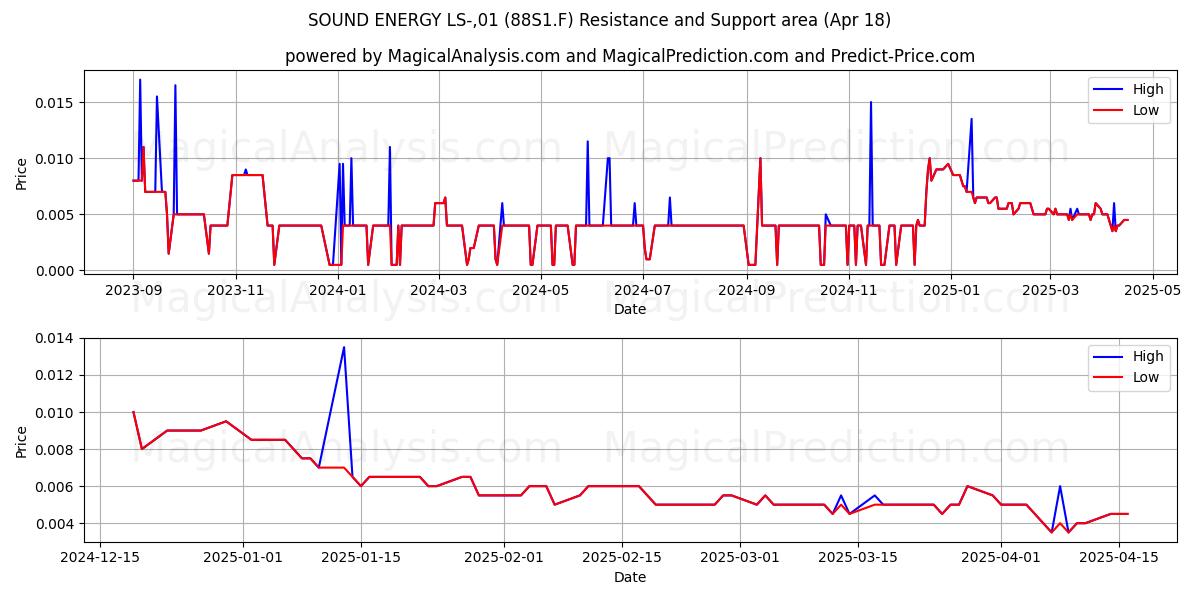Click the 'Price' axis title of top chart
This screenshot has width=1200, height=600.
[x=22, y=174]
